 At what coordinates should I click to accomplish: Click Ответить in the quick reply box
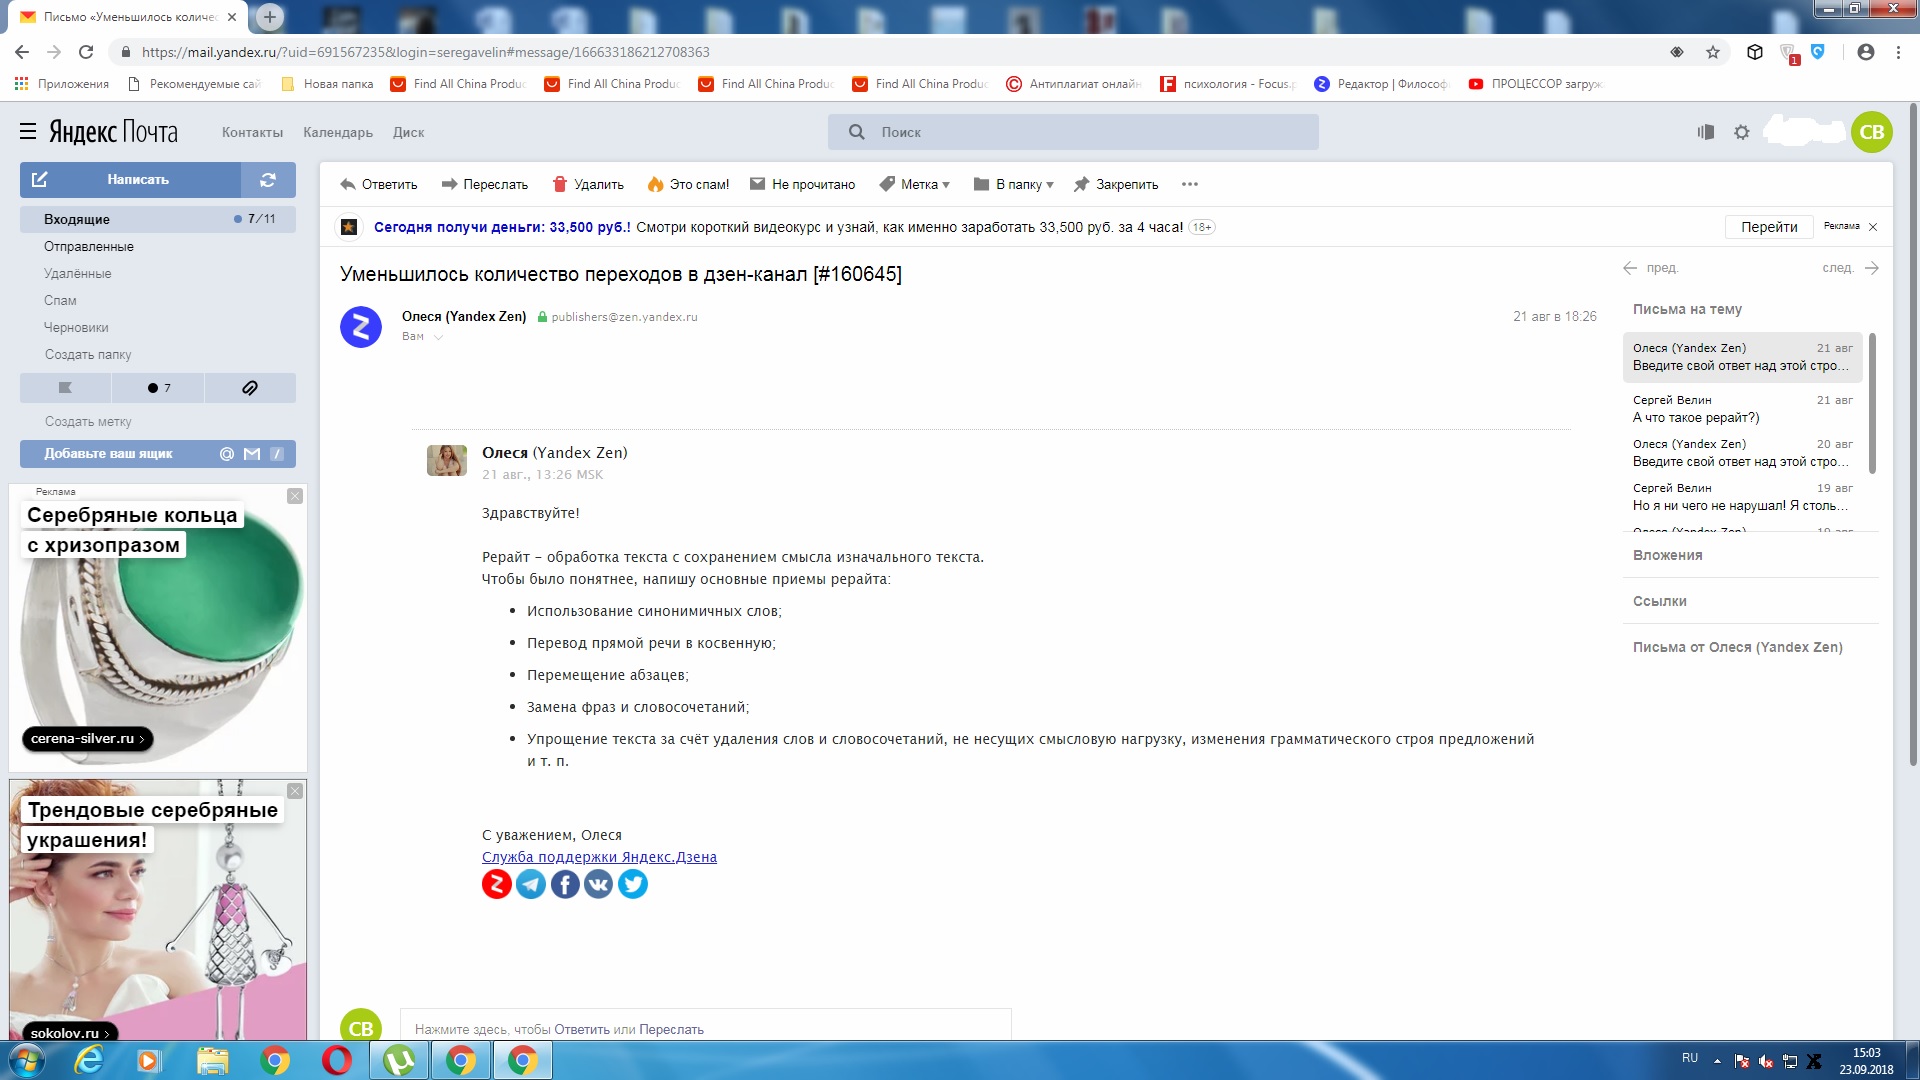point(582,1029)
